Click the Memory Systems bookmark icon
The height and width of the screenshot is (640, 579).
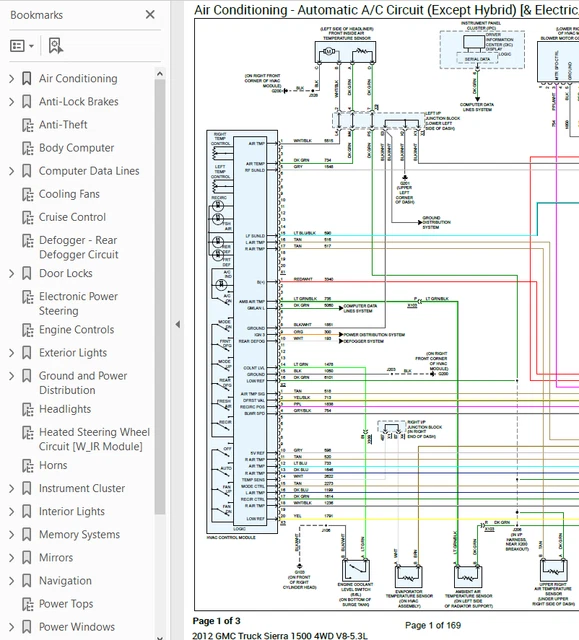(x=27, y=535)
